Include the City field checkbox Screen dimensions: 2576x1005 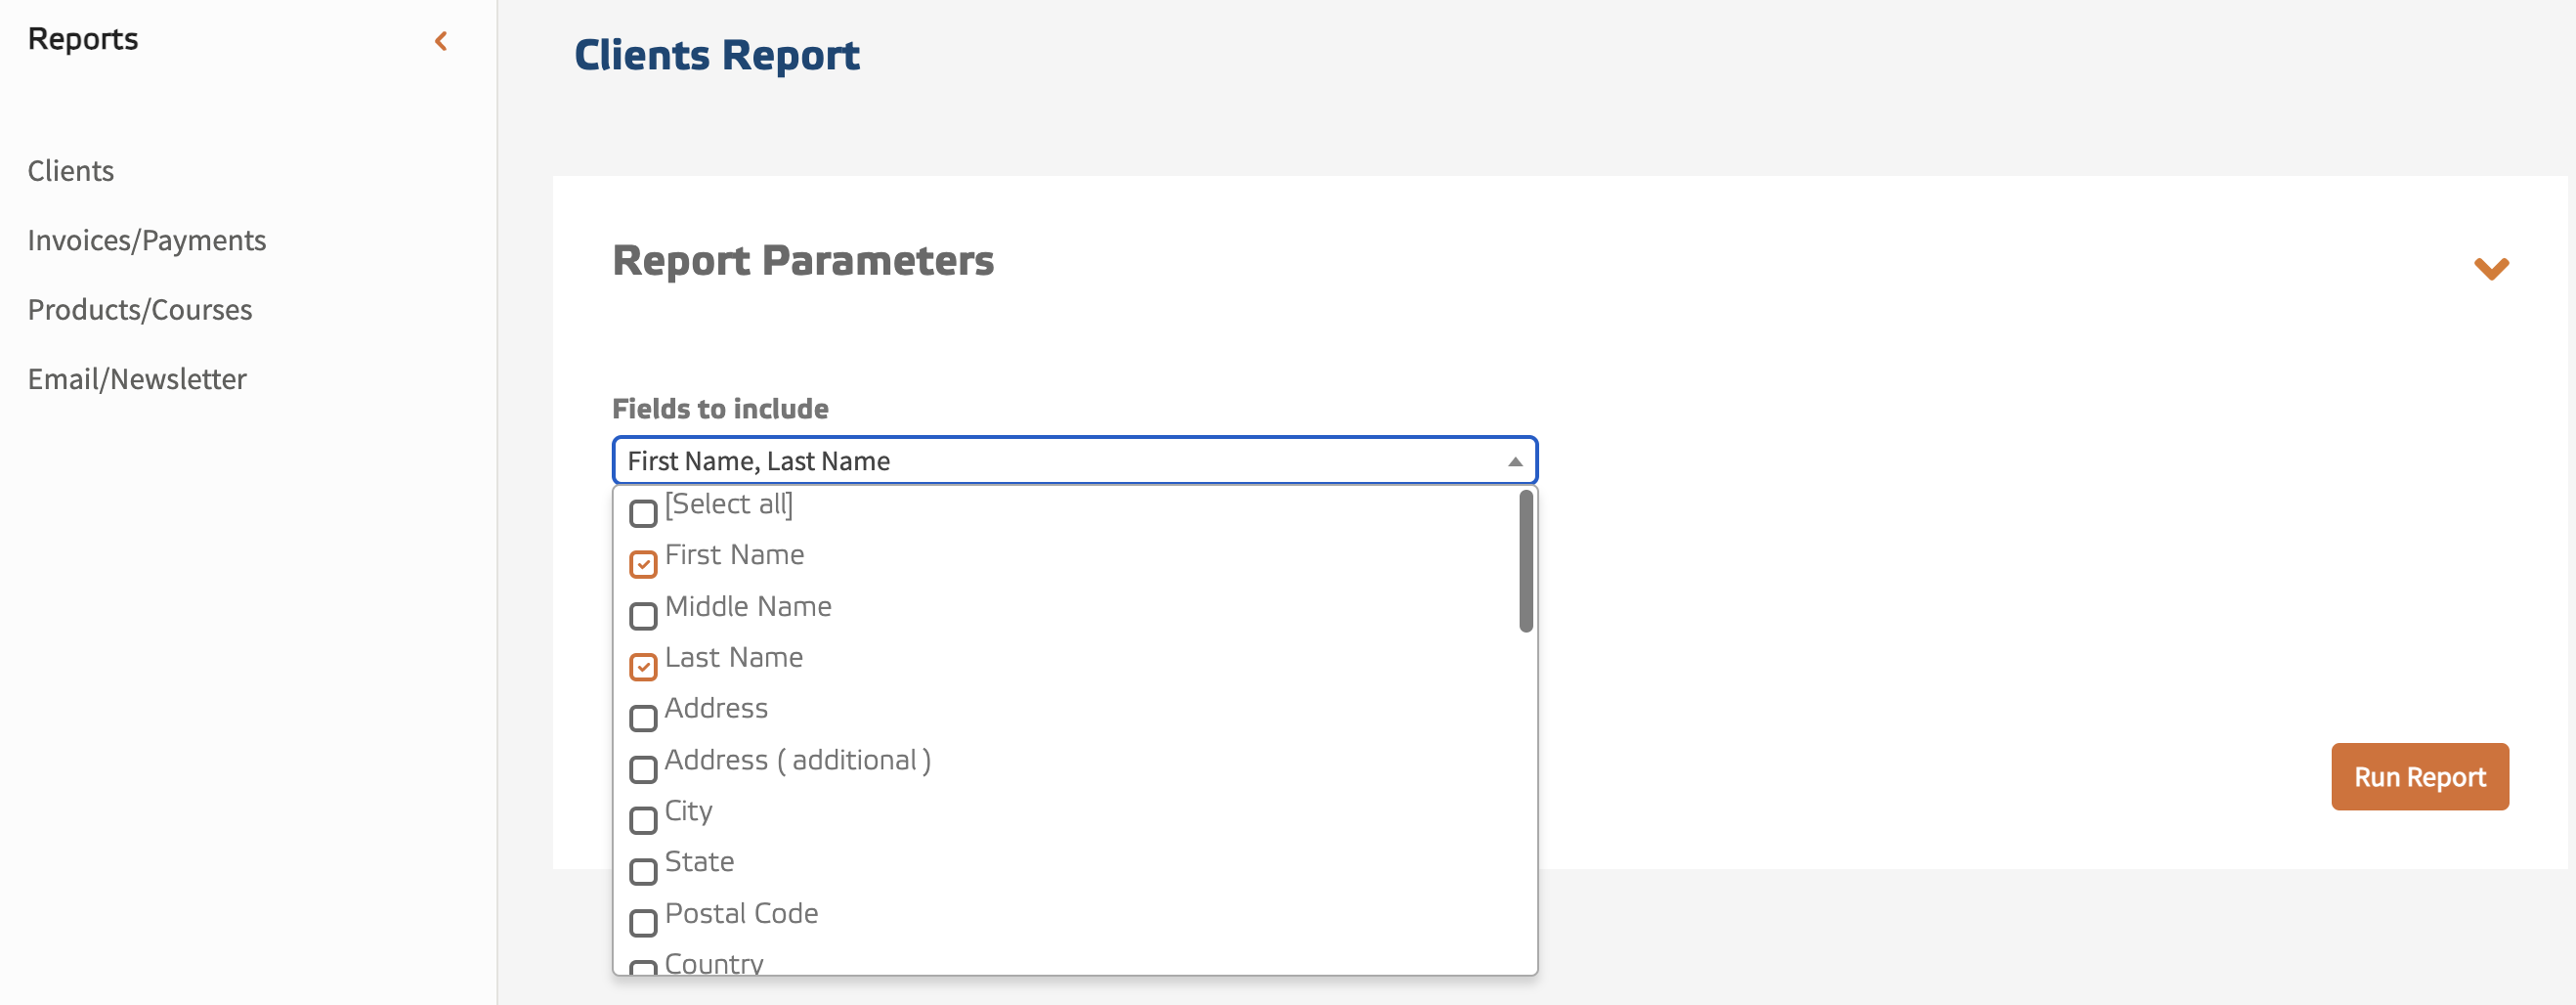coord(643,820)
